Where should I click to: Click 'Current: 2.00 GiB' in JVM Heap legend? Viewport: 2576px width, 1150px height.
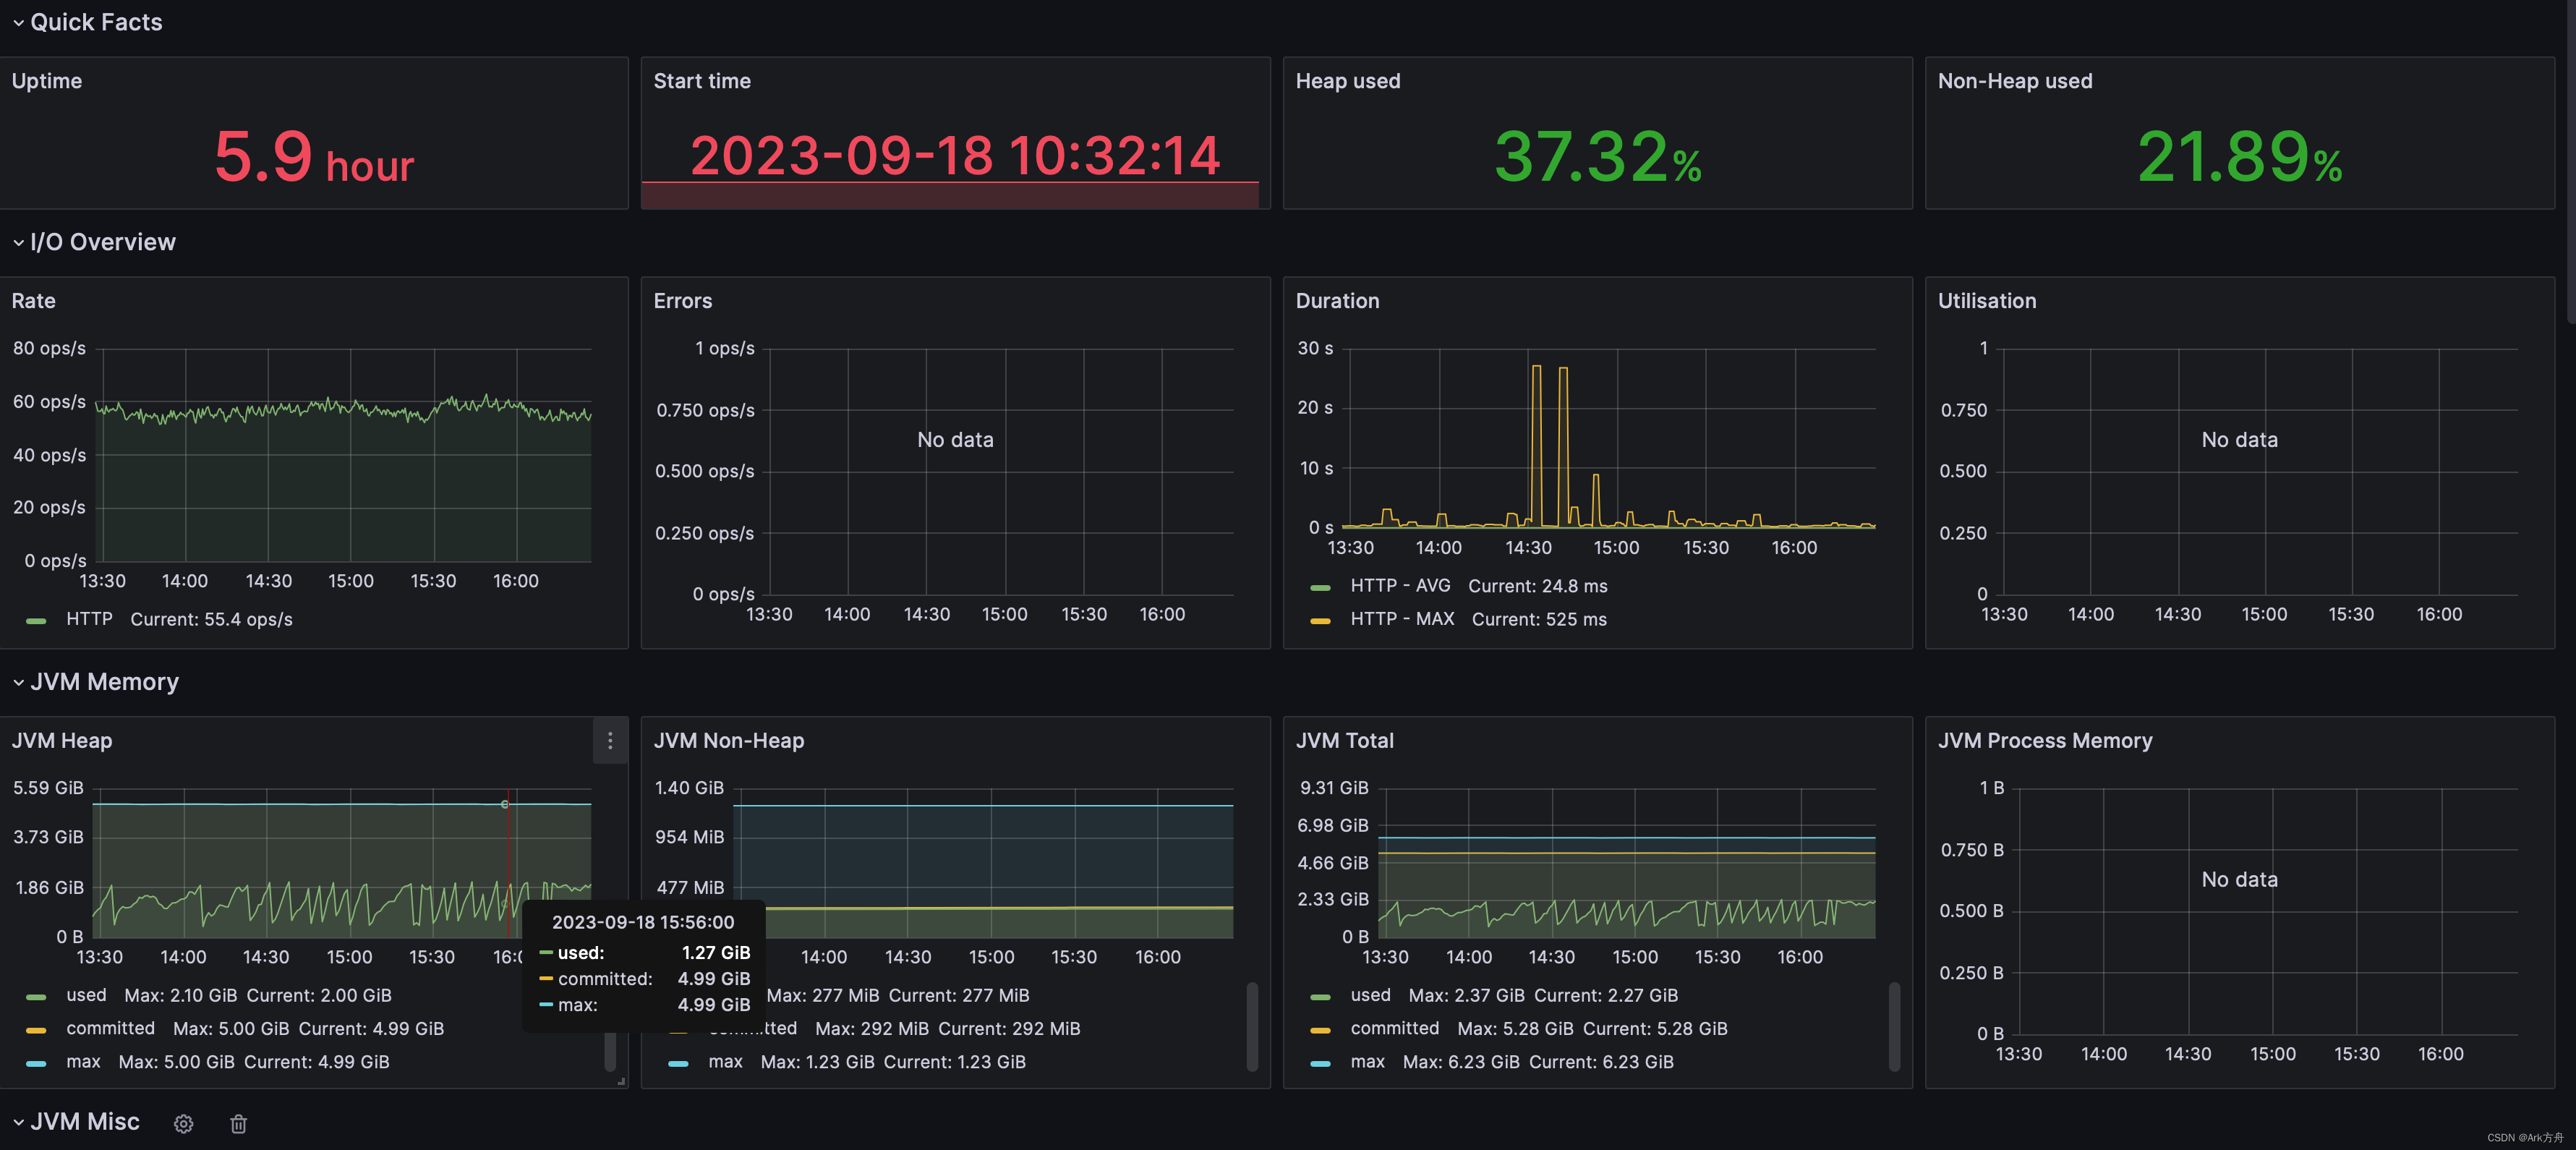click(x=319, y=996)
